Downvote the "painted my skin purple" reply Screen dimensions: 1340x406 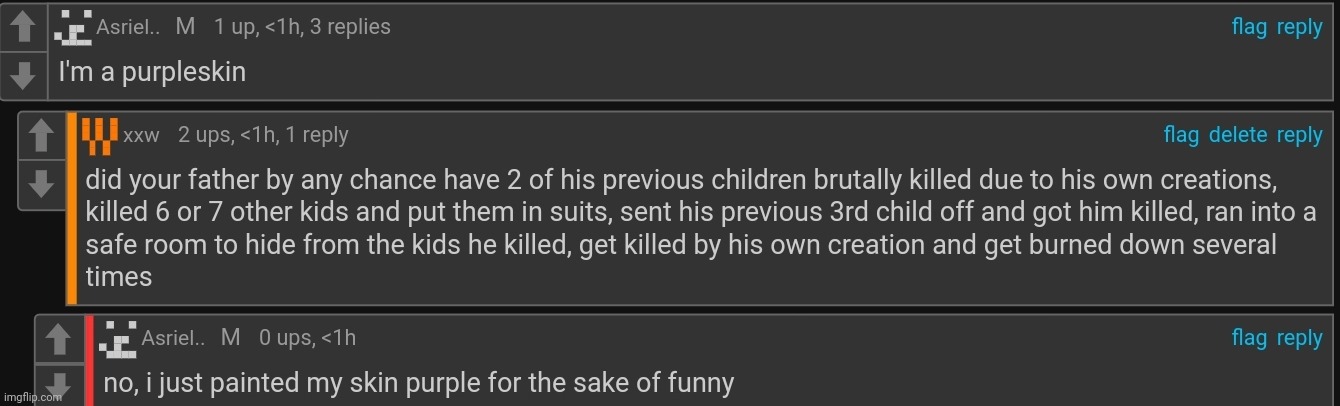[59, 385]
